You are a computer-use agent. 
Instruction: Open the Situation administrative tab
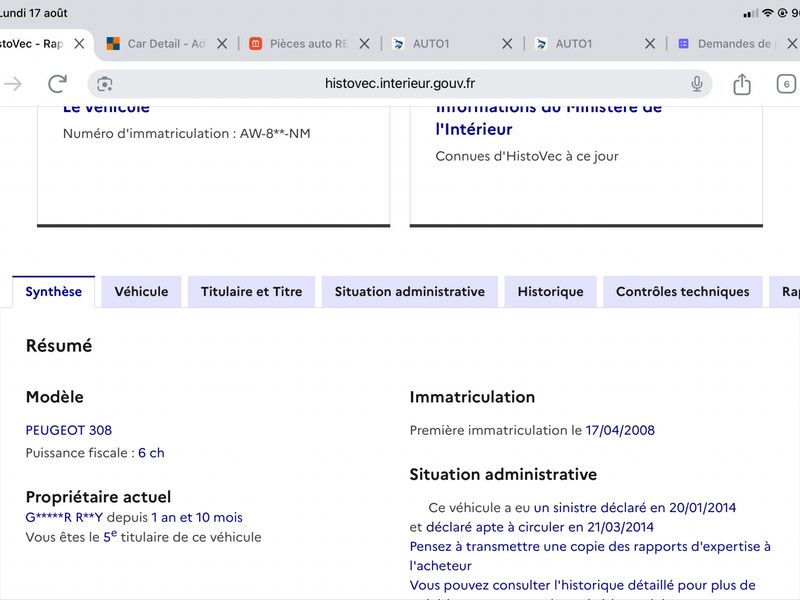pos(410,292)
